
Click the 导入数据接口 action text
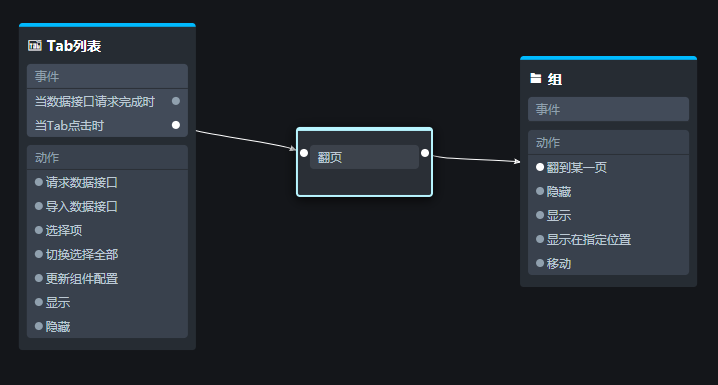point(82,206)
